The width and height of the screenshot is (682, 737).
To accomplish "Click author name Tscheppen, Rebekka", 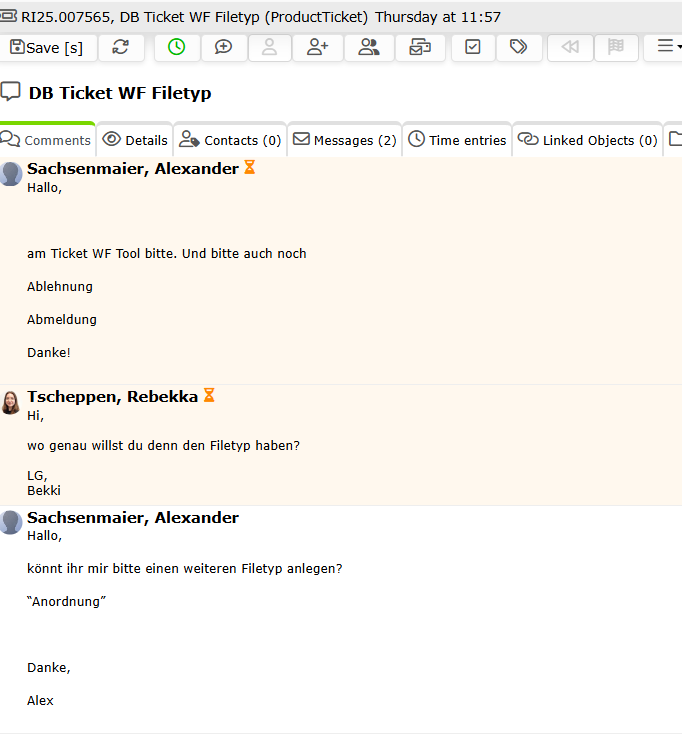I will (x=112, y=397).
